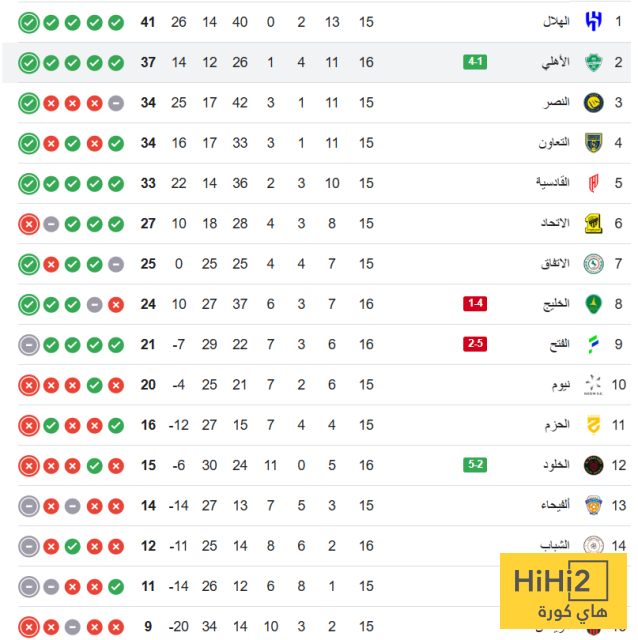Click the Al-Nassr yellow club logo
The image size is (638, 640).
594,102
